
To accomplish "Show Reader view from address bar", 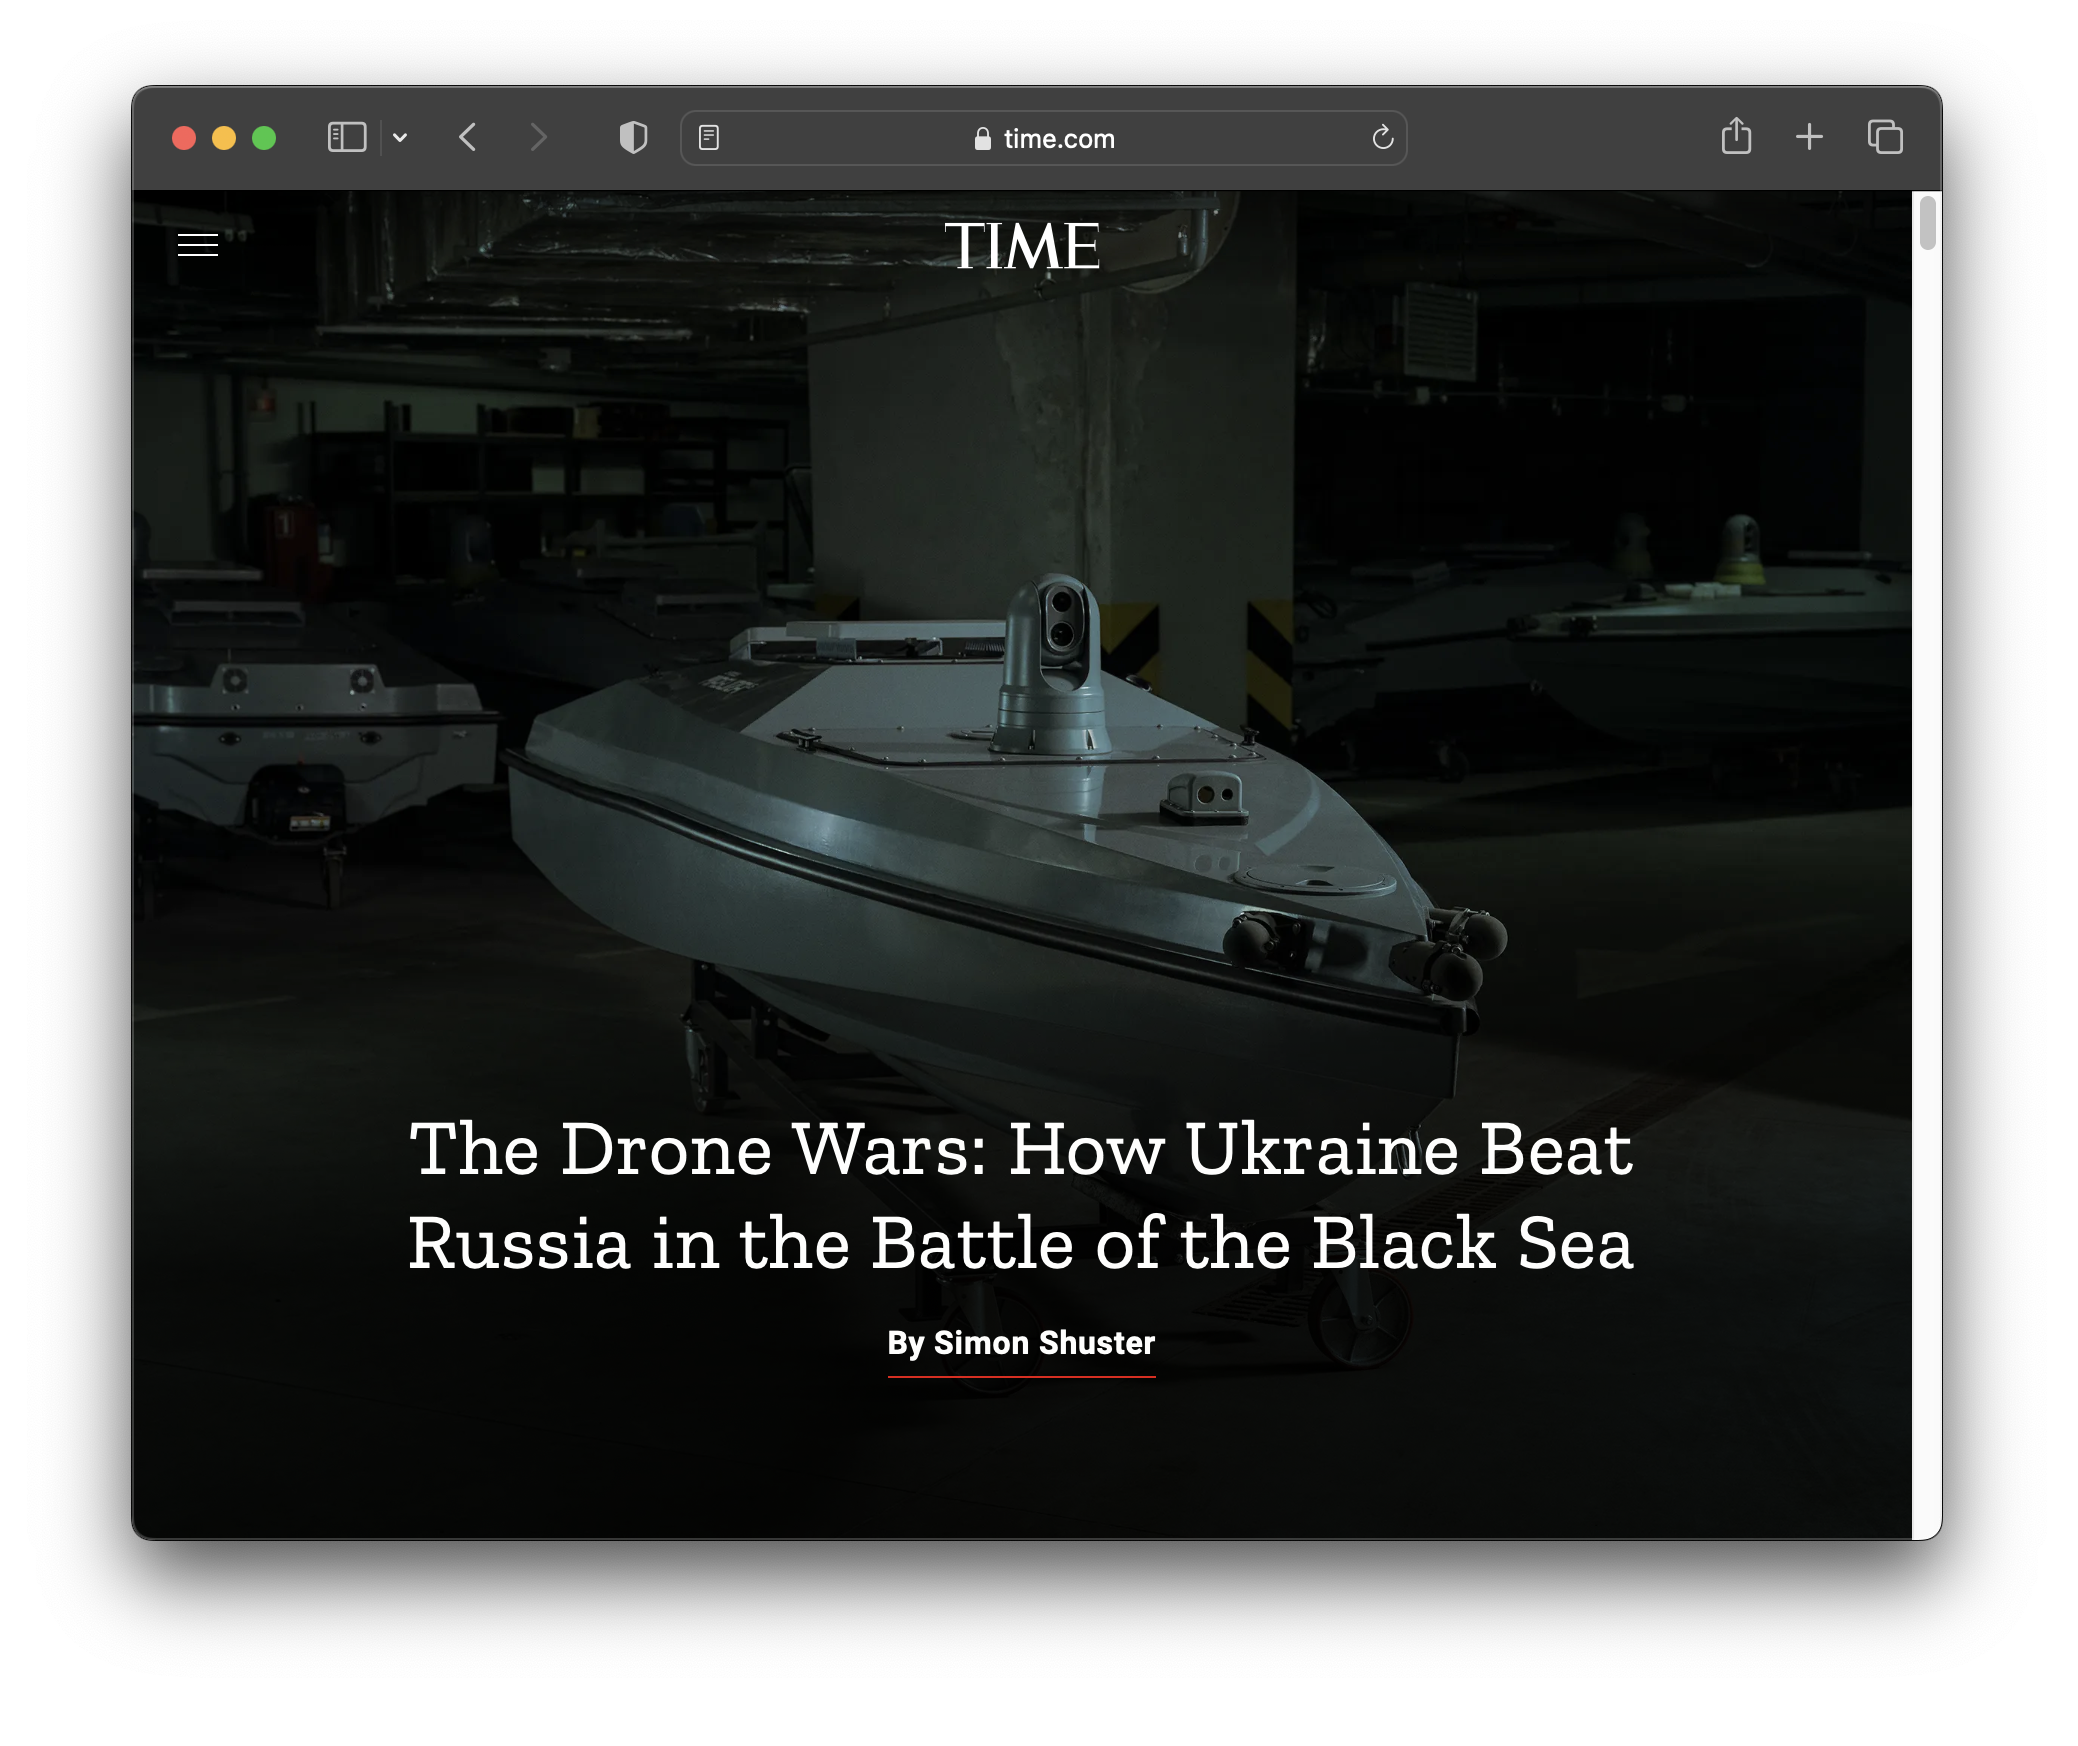I will [709, 138].
